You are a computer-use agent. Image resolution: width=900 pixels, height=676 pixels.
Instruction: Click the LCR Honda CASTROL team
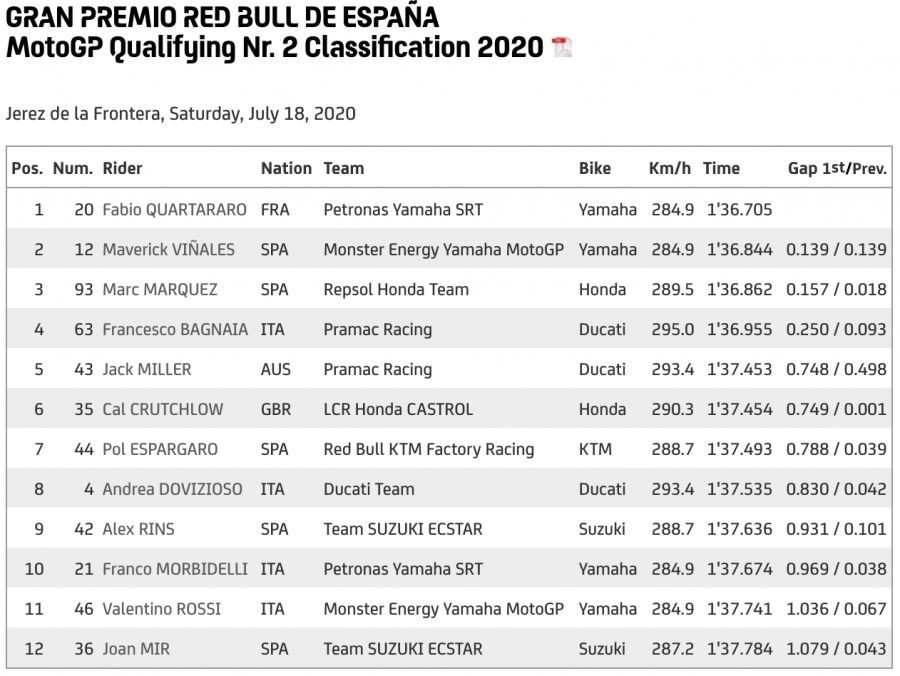(x=398, y=409)
